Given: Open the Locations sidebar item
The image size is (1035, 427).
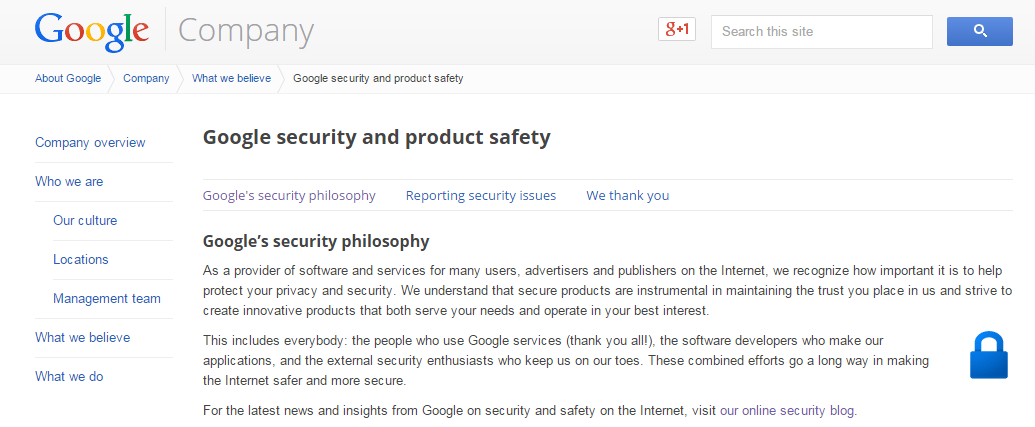Looking at the screenshot, I should 81,259.
